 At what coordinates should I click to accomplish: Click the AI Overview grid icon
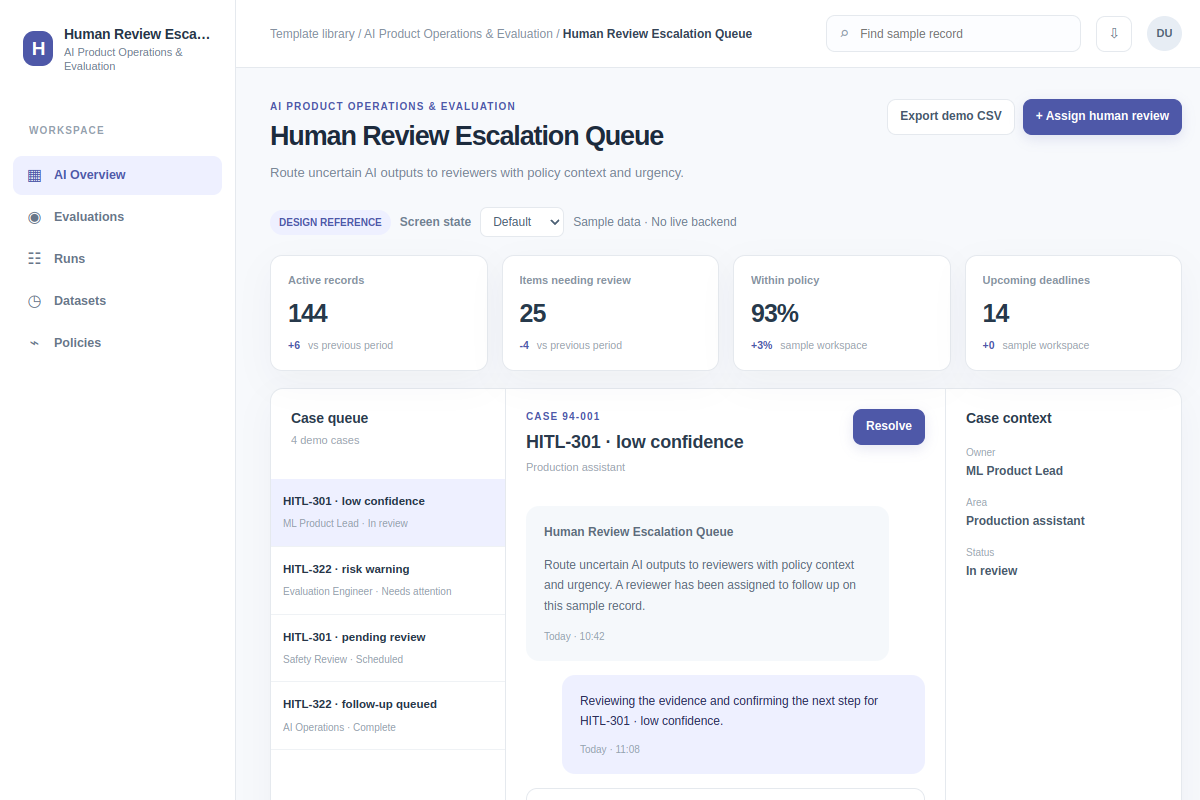pyautogui.click(x=35, y=175)
